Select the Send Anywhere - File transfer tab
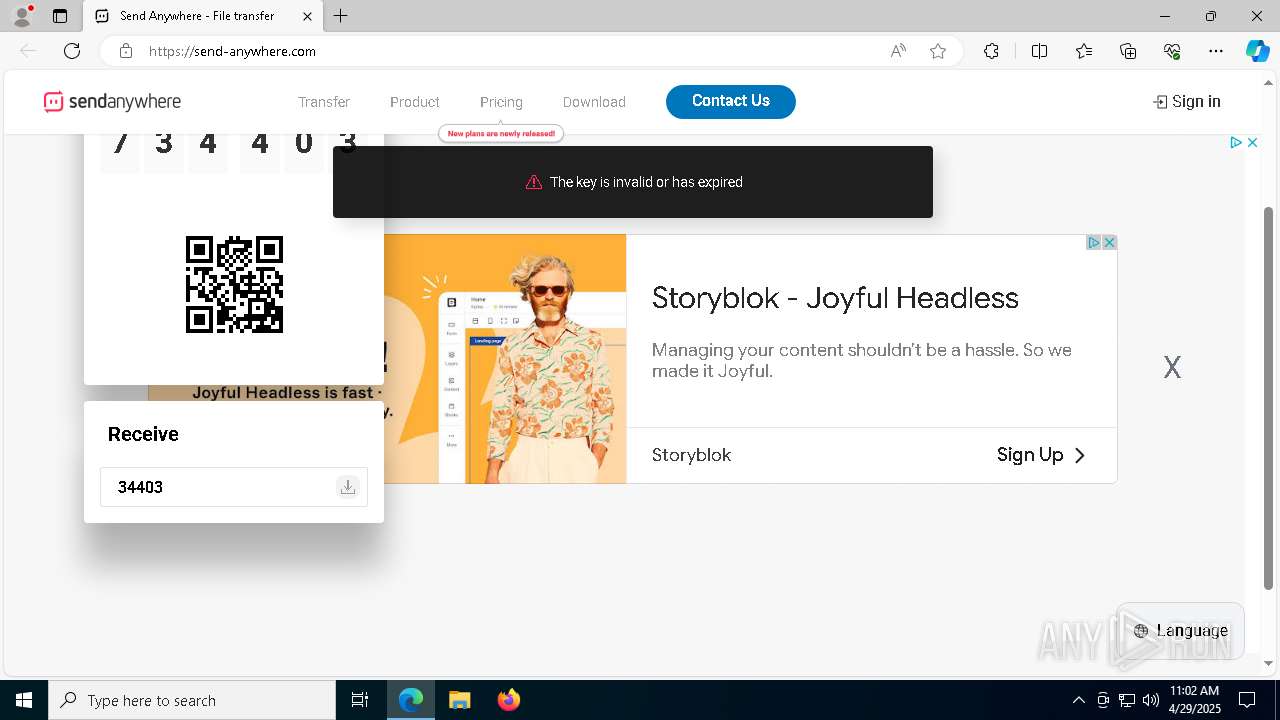The image size is (1280, 720). point(202,16)
